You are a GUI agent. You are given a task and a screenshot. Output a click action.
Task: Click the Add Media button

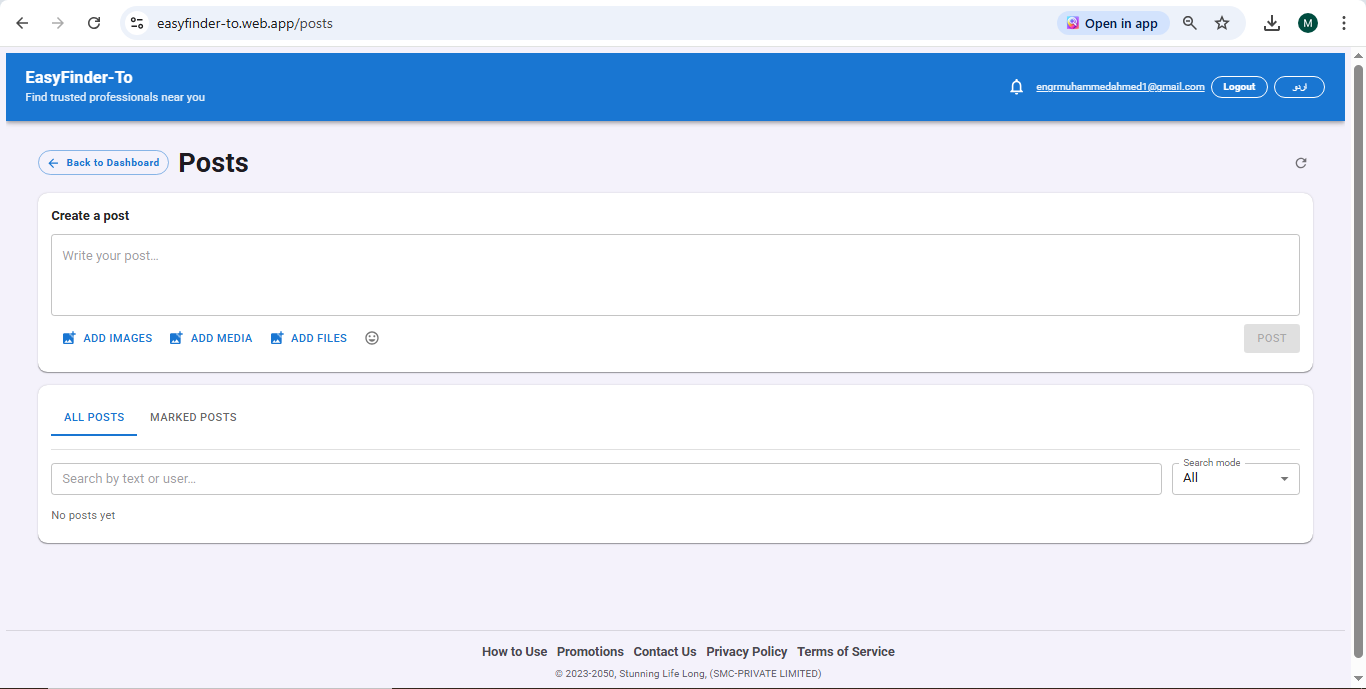210,338
